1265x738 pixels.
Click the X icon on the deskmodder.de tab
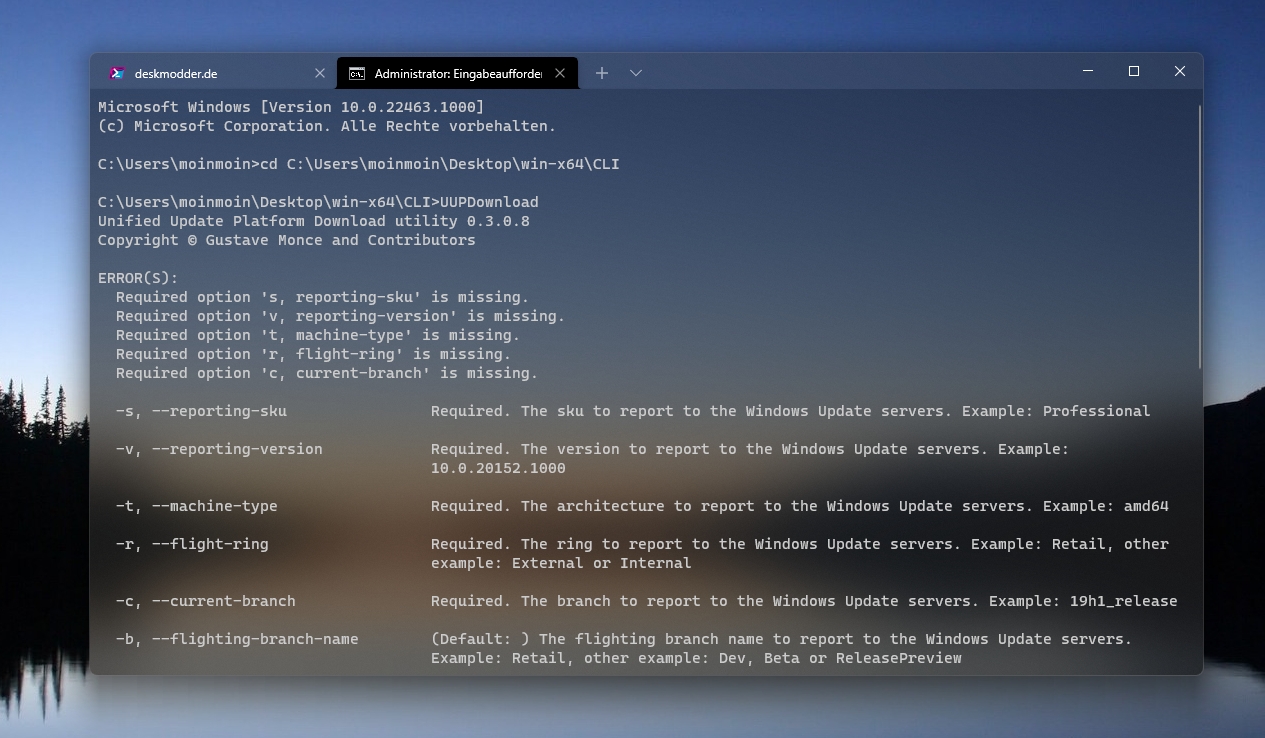point(319,73)
